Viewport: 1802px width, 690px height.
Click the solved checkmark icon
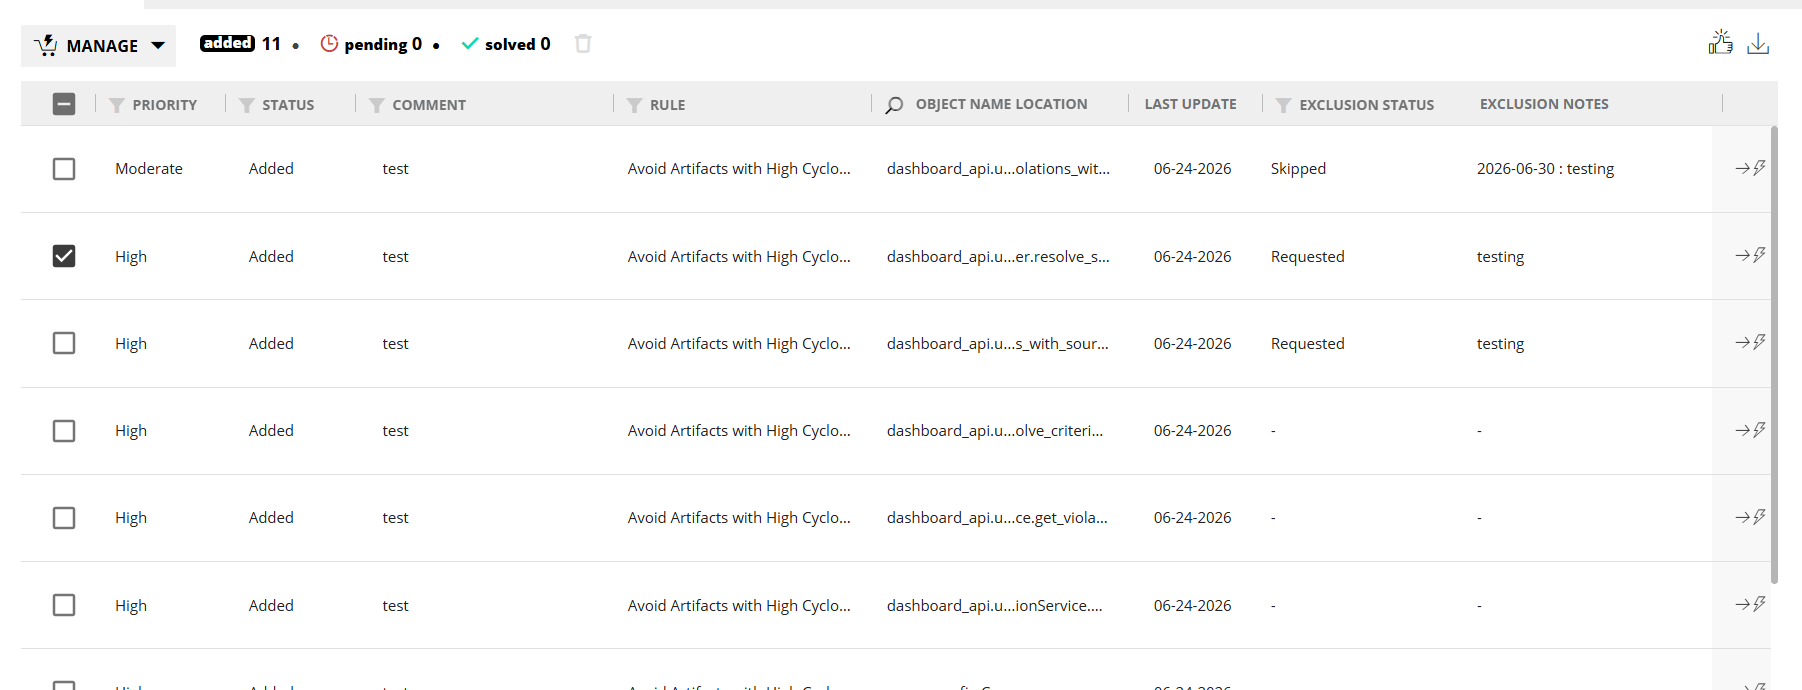click(470, 43)
